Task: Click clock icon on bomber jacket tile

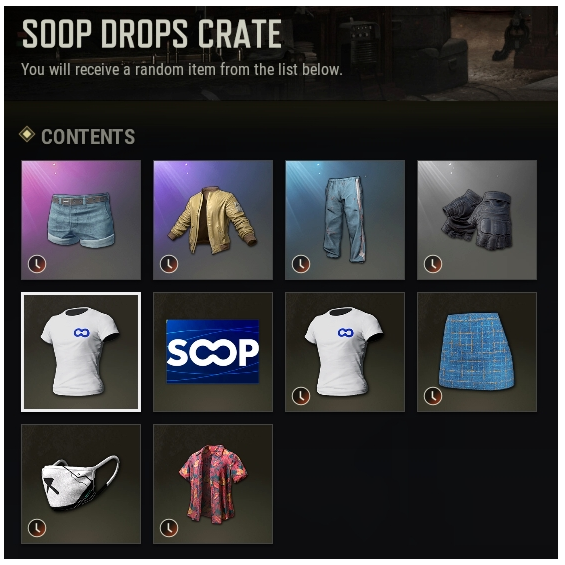Action: (x=169, y=264)
